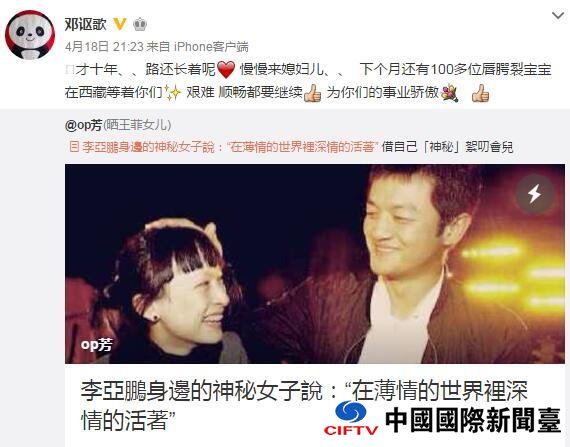Click the last thumbs-up emoji in post
Screen dimensions: 570x447
[x=481, y=93]
